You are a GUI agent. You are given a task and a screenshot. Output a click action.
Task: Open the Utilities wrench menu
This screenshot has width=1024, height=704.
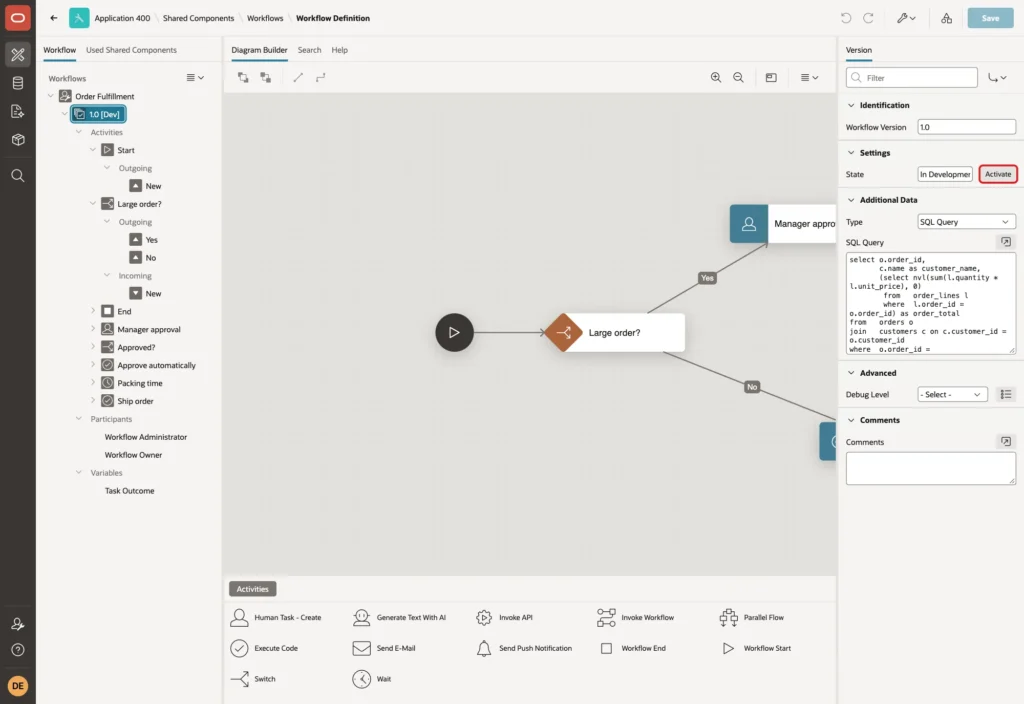906,18
